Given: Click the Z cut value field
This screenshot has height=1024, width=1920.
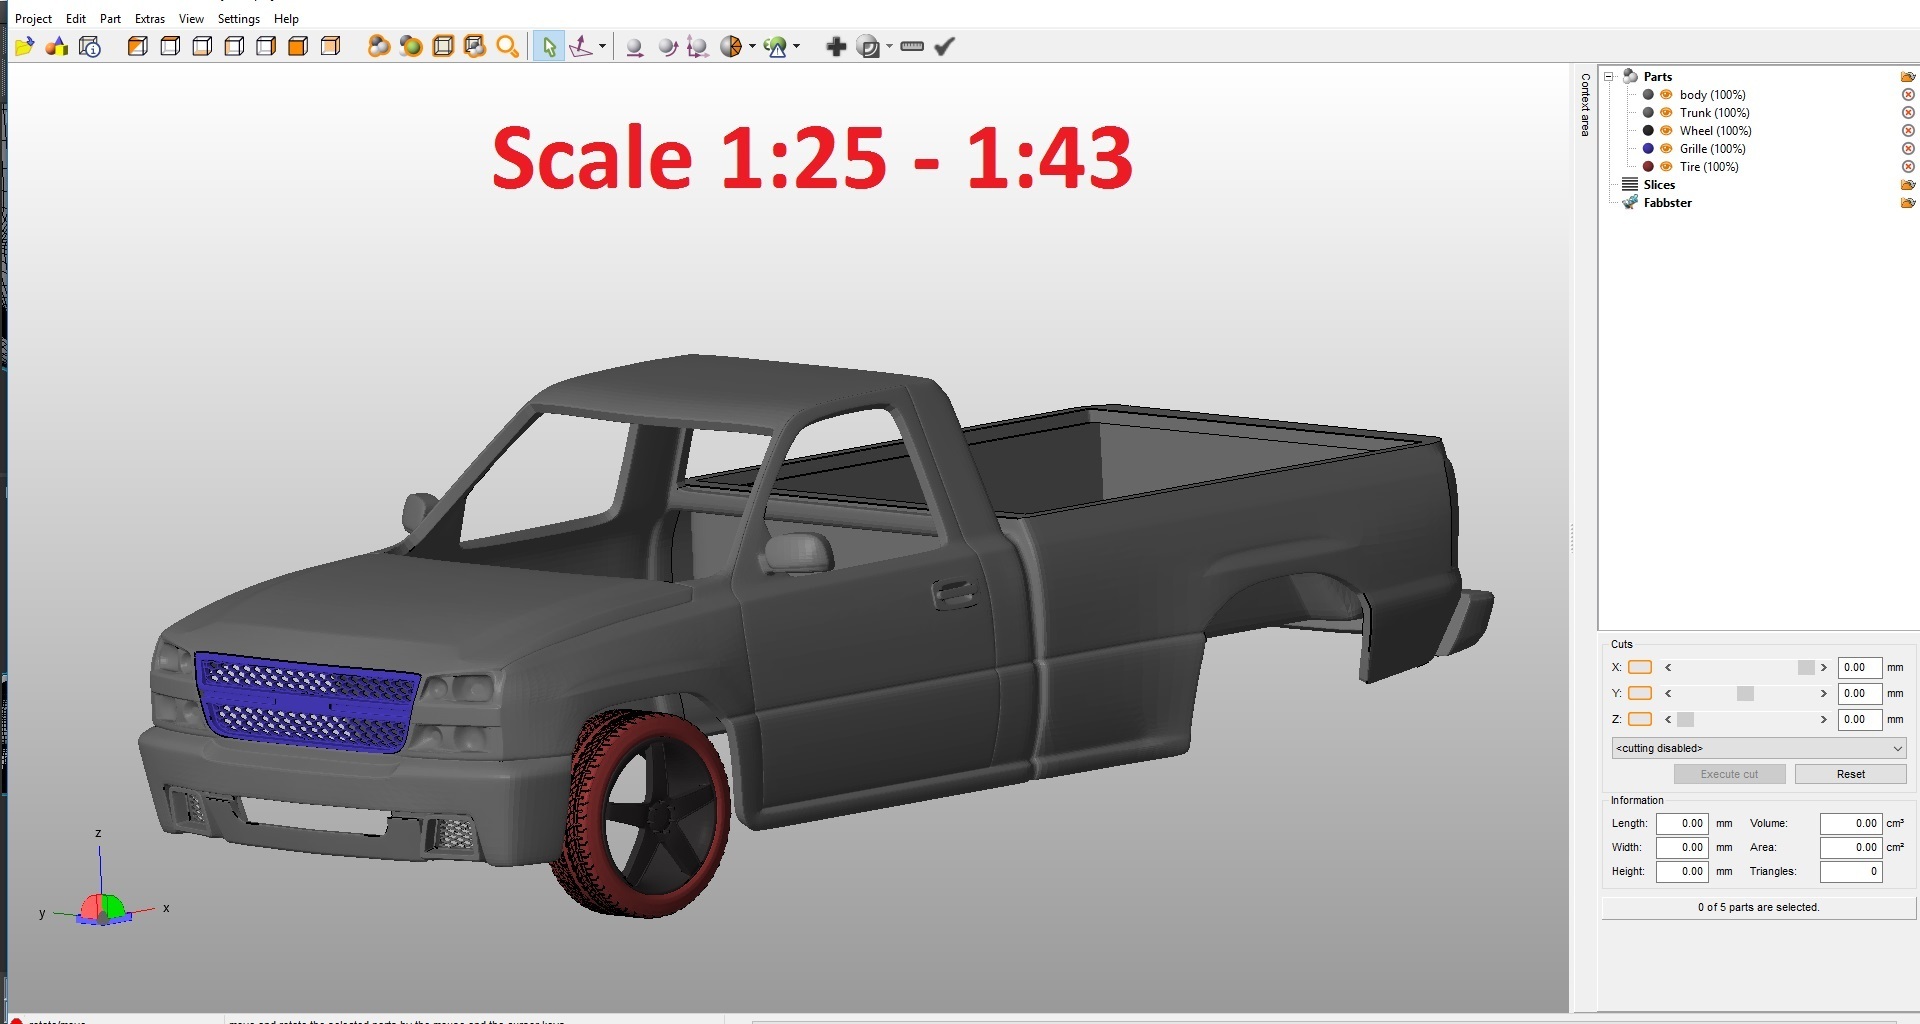Looking at the screenshot, I should [1860, 719].
